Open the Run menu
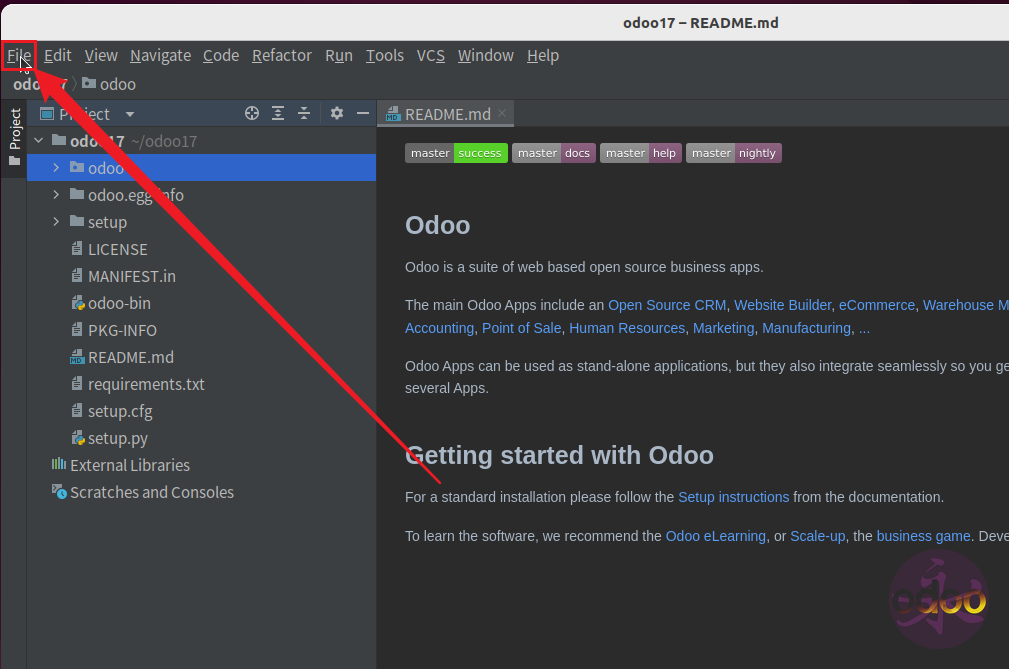 tap(338, 56)
